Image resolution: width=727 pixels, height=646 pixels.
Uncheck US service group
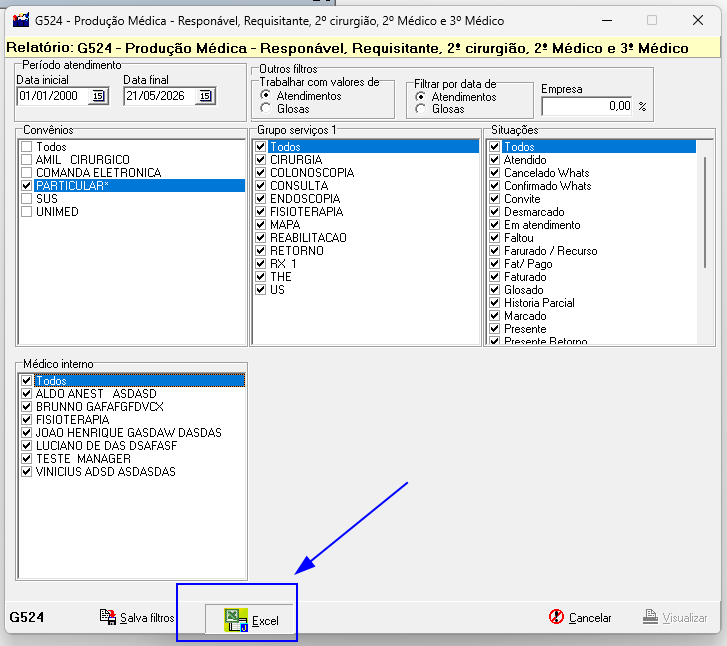pos(261,289)
